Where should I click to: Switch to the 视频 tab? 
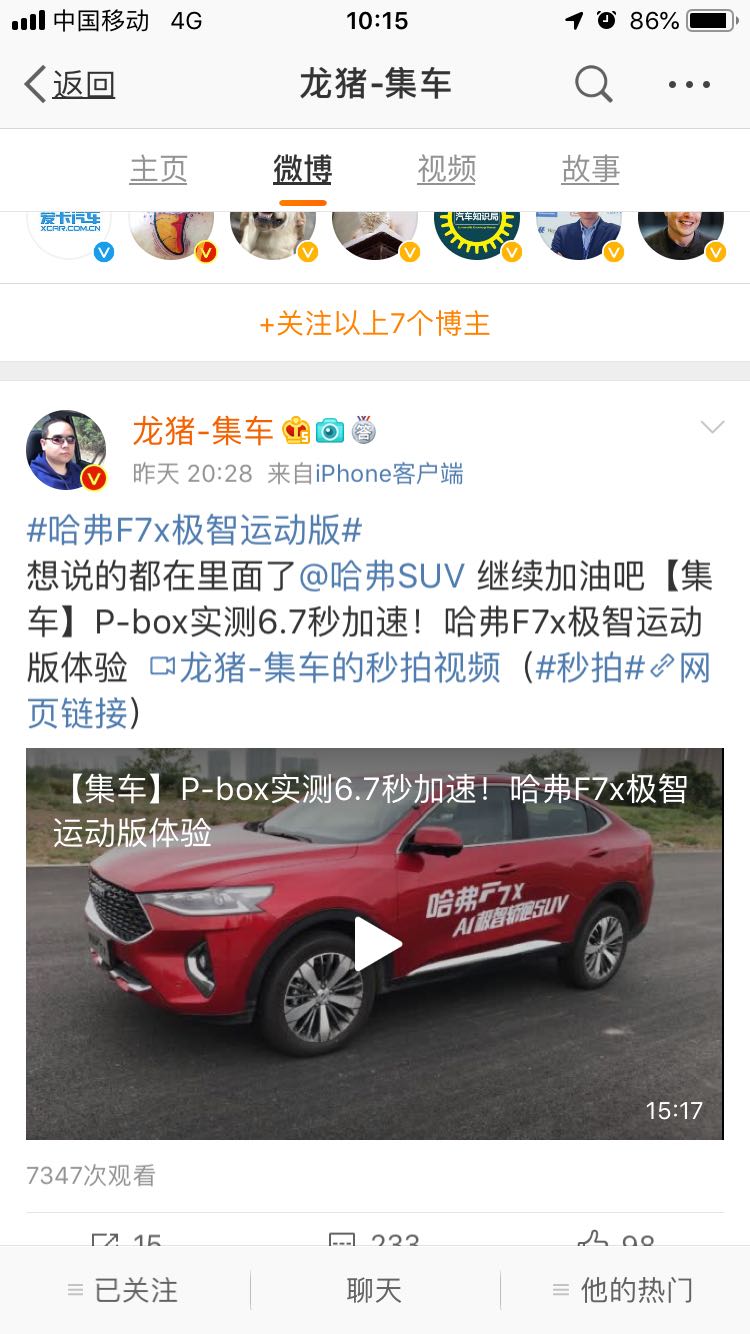pyautogui.click(x=447, y=170)
